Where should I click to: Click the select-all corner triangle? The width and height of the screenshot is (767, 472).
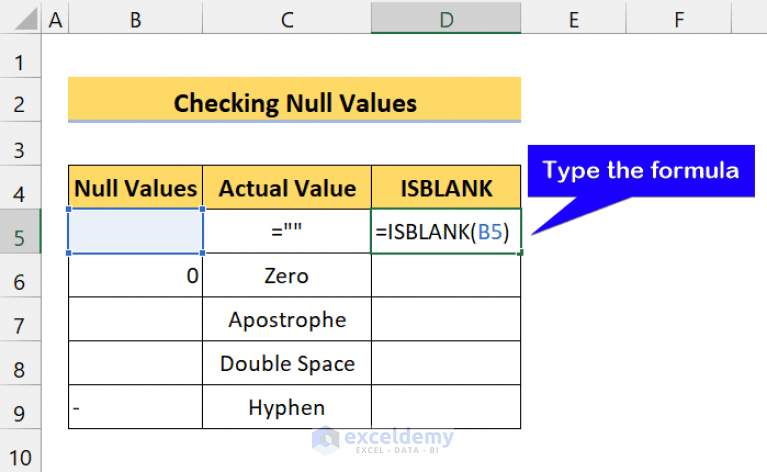(20, 18)
